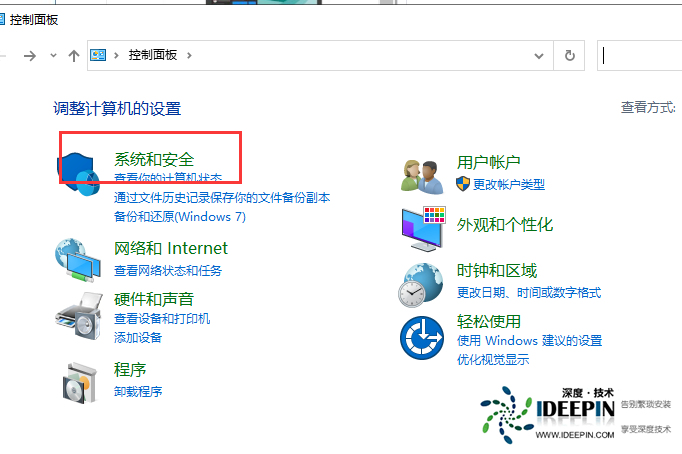Open 时钟和区域 category
Image resolution: width=682 pixels, height=454 pixels.
tap(497, 270)
